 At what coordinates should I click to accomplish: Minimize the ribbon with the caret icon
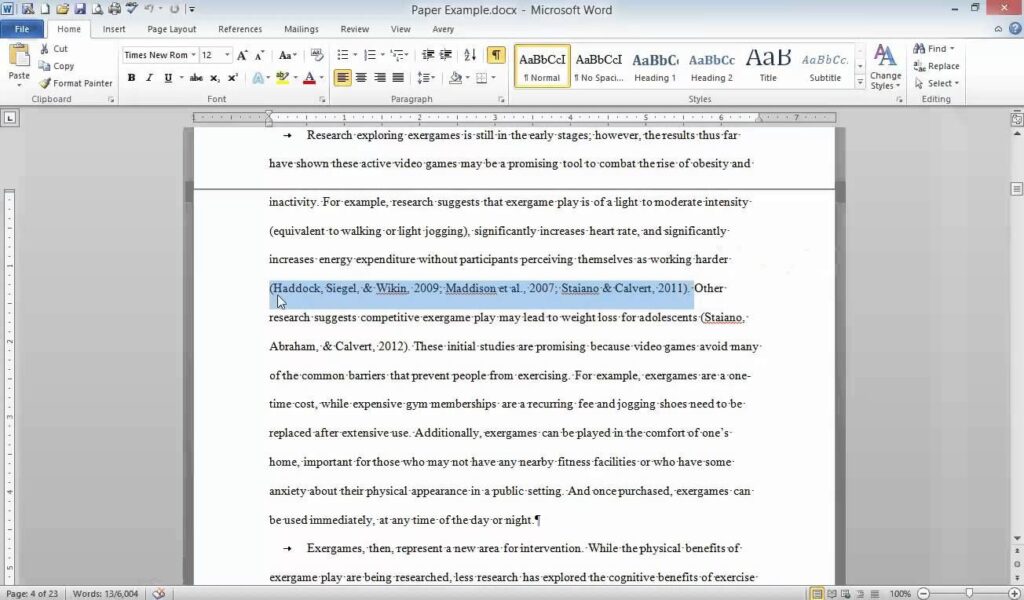pyautogui.click(x=998, y=29)
